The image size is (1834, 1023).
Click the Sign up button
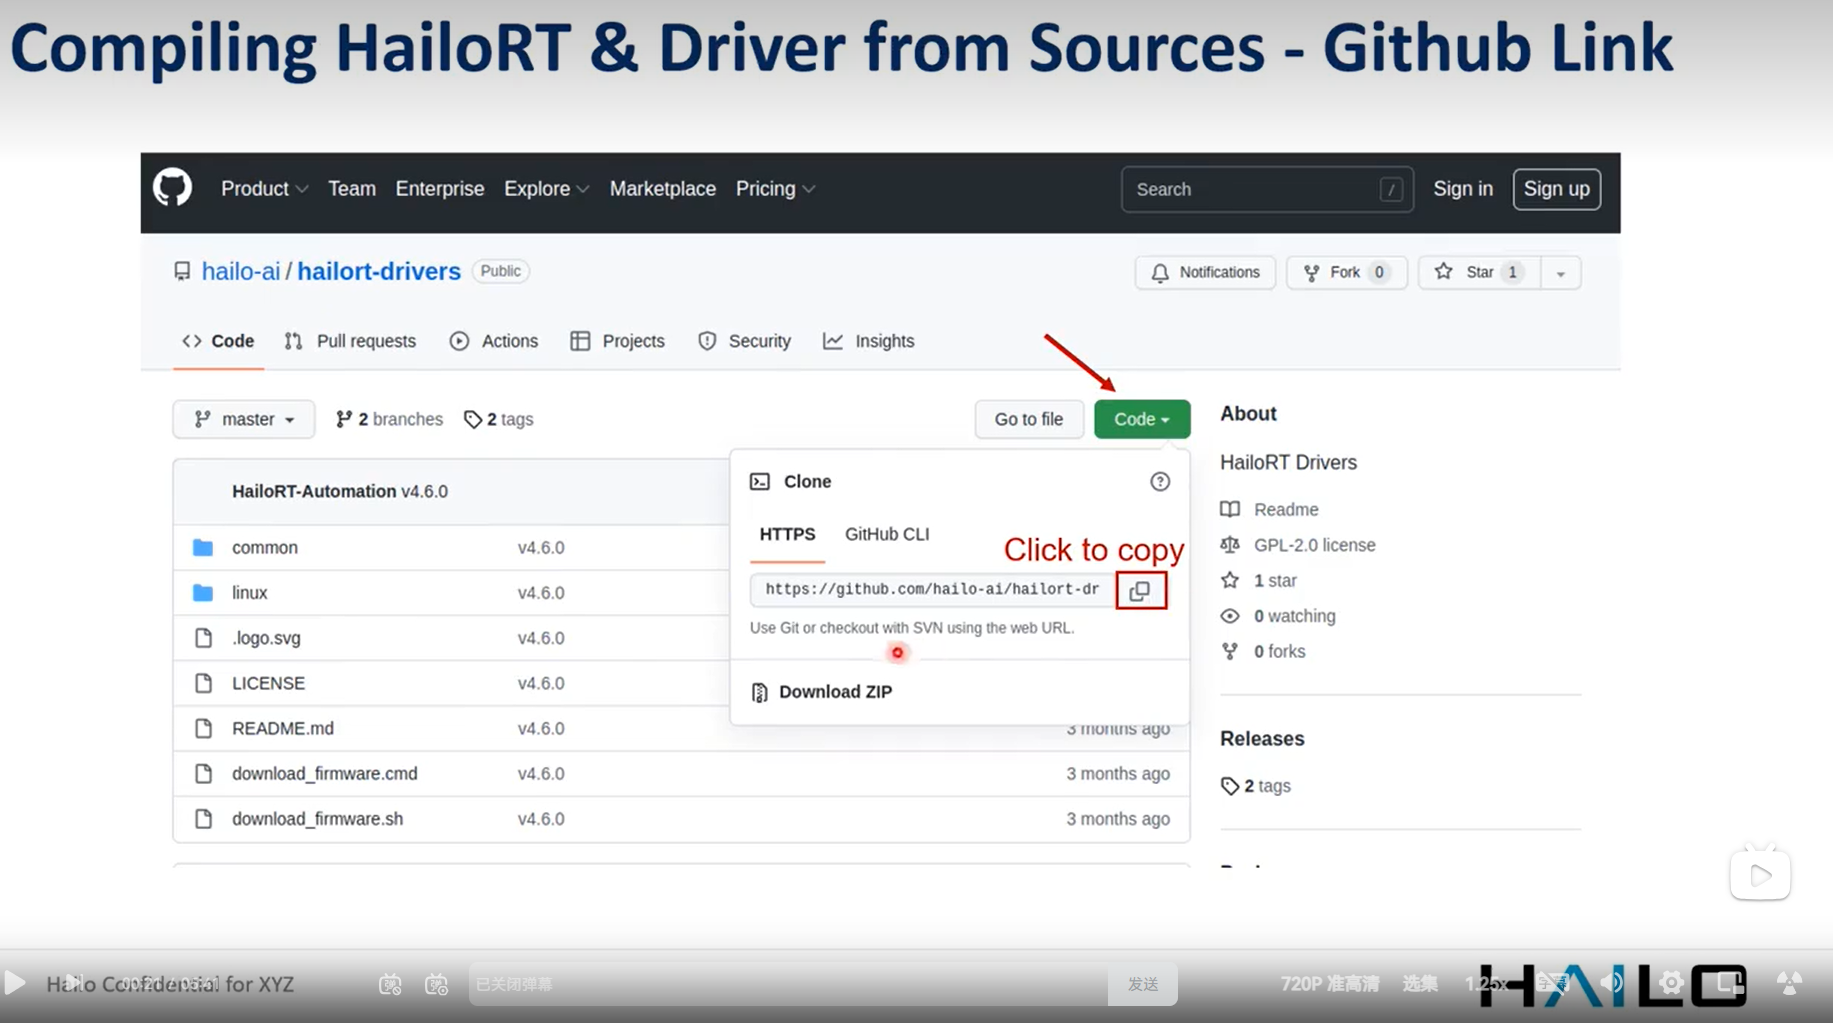point(1557,189)
